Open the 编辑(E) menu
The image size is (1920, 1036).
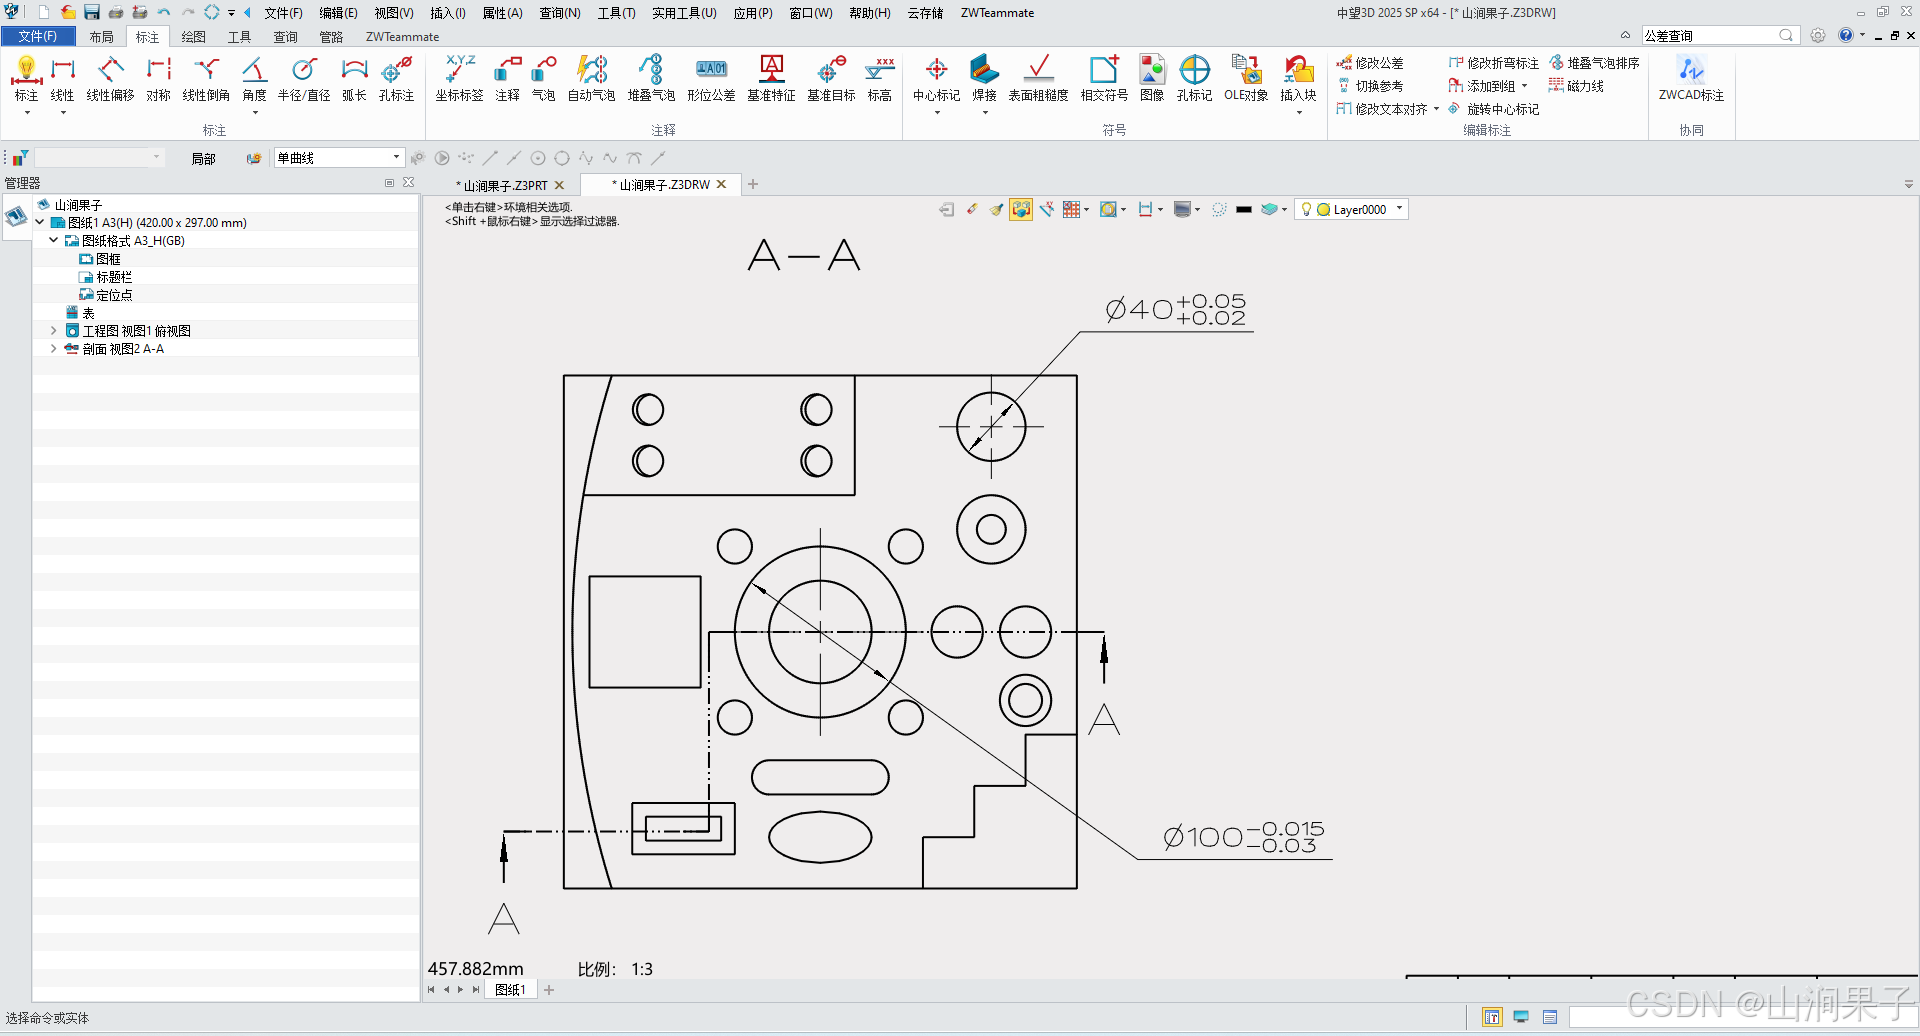(x=338, y=13)
